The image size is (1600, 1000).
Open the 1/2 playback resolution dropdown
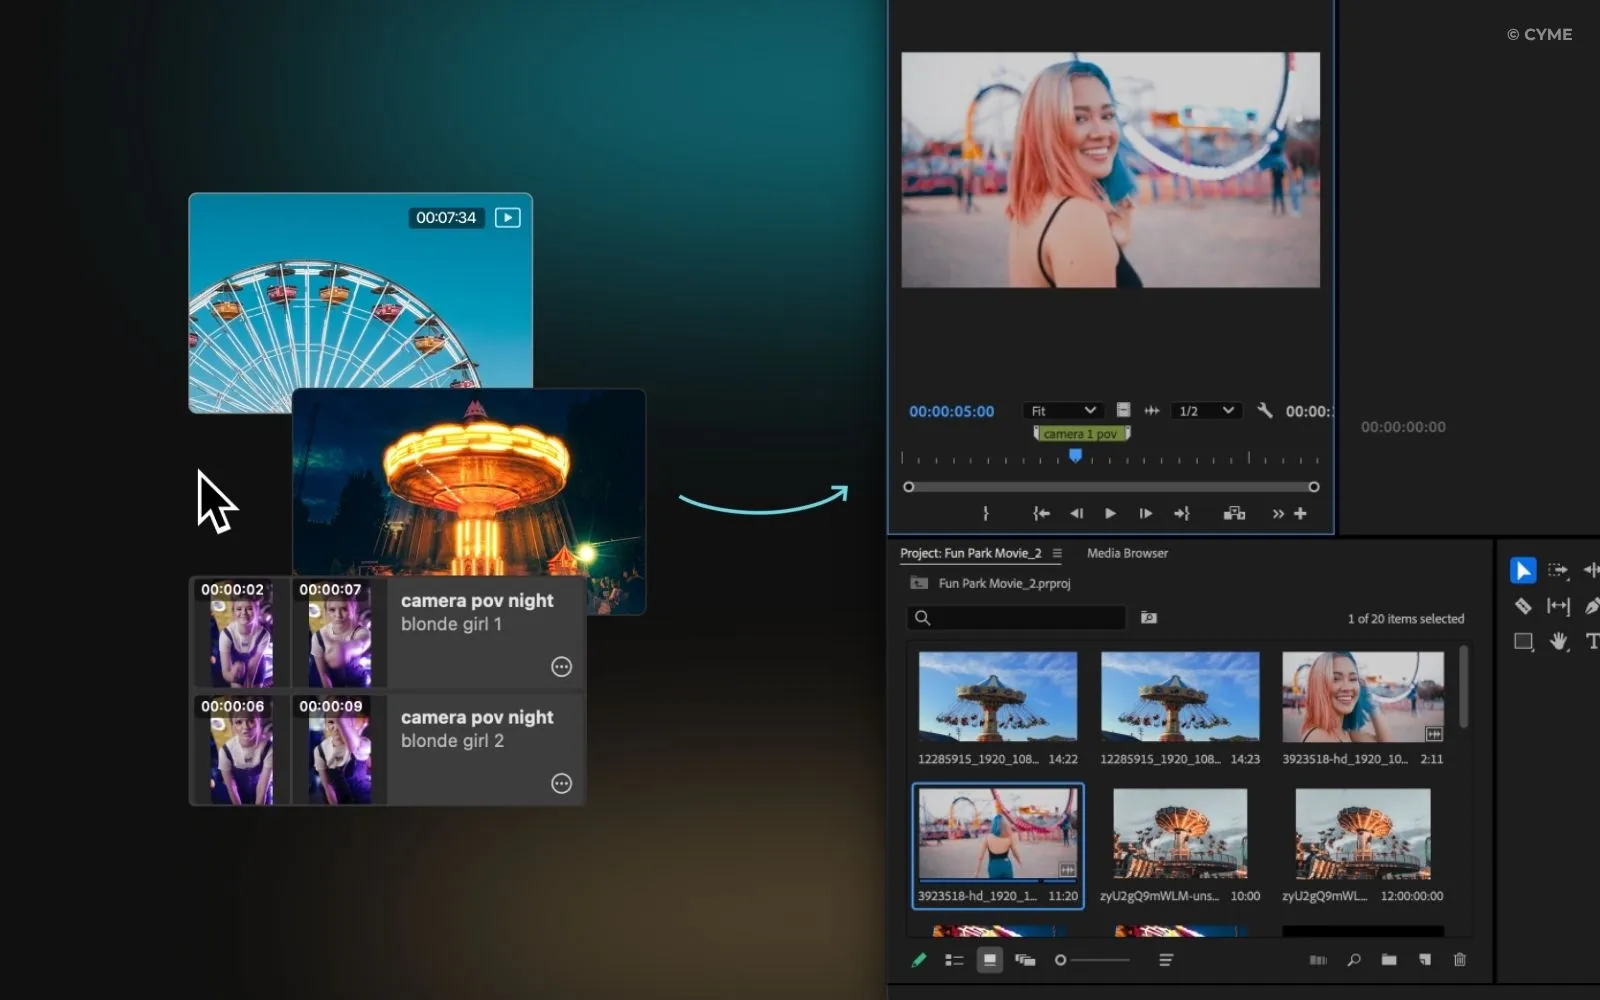[1206, 411]
